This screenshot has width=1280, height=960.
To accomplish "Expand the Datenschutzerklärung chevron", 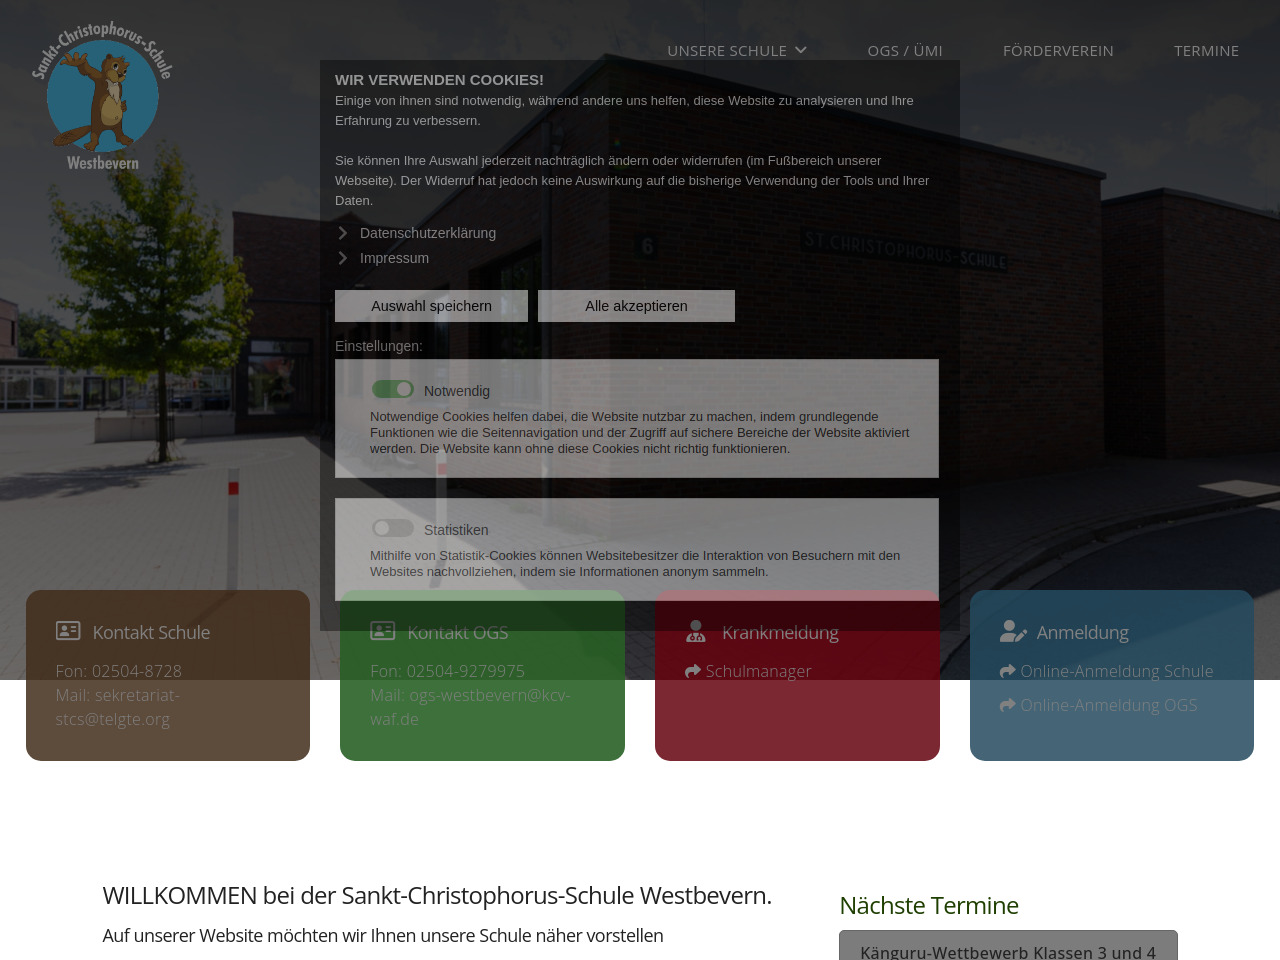I will [343, 233].
